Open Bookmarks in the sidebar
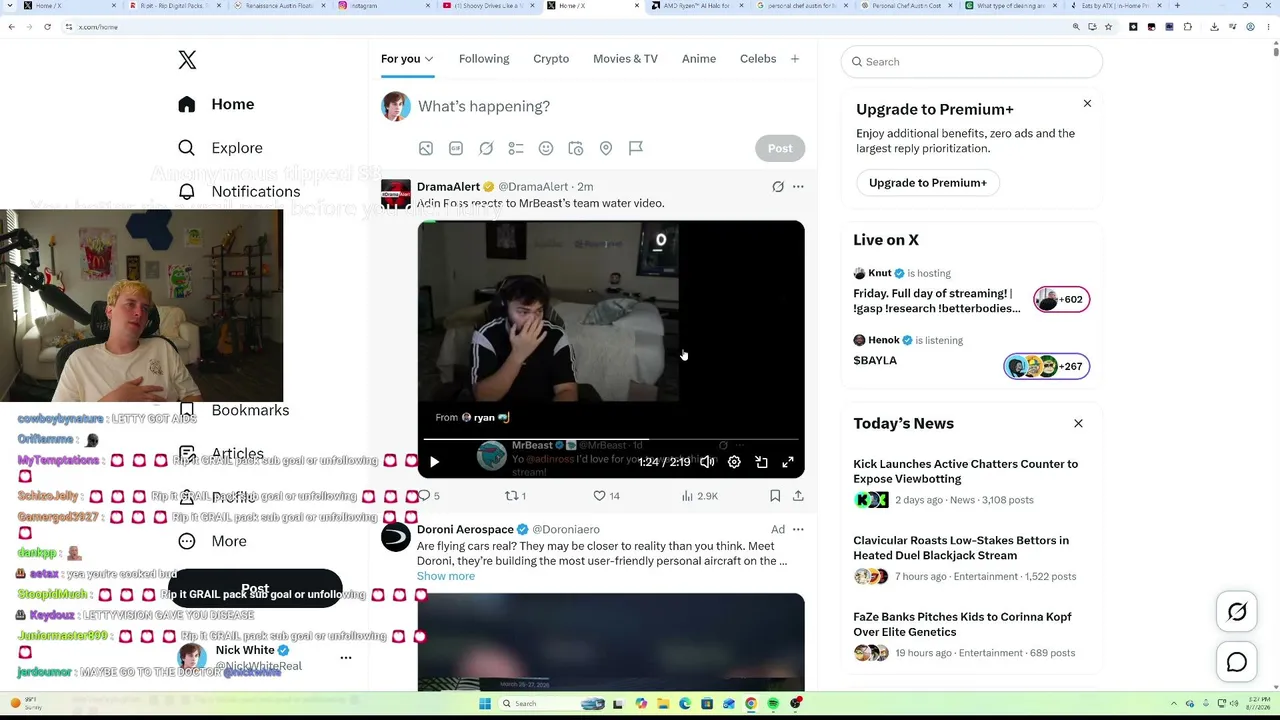Viewport: 1280px width, 720px height. point(250,410)
